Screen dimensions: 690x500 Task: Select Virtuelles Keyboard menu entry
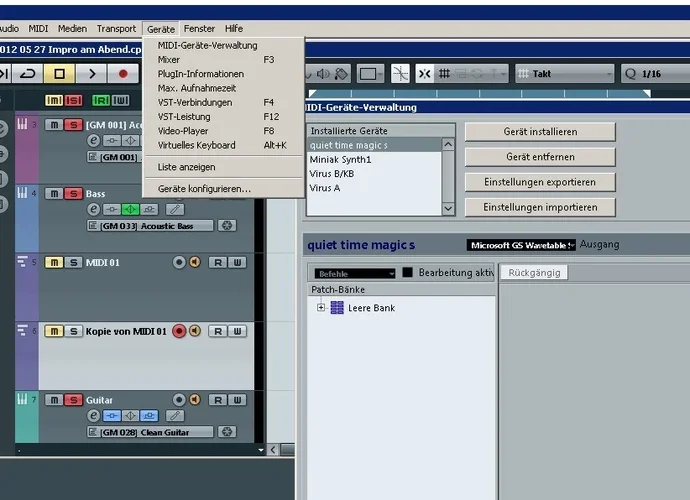tap(224, 145)
